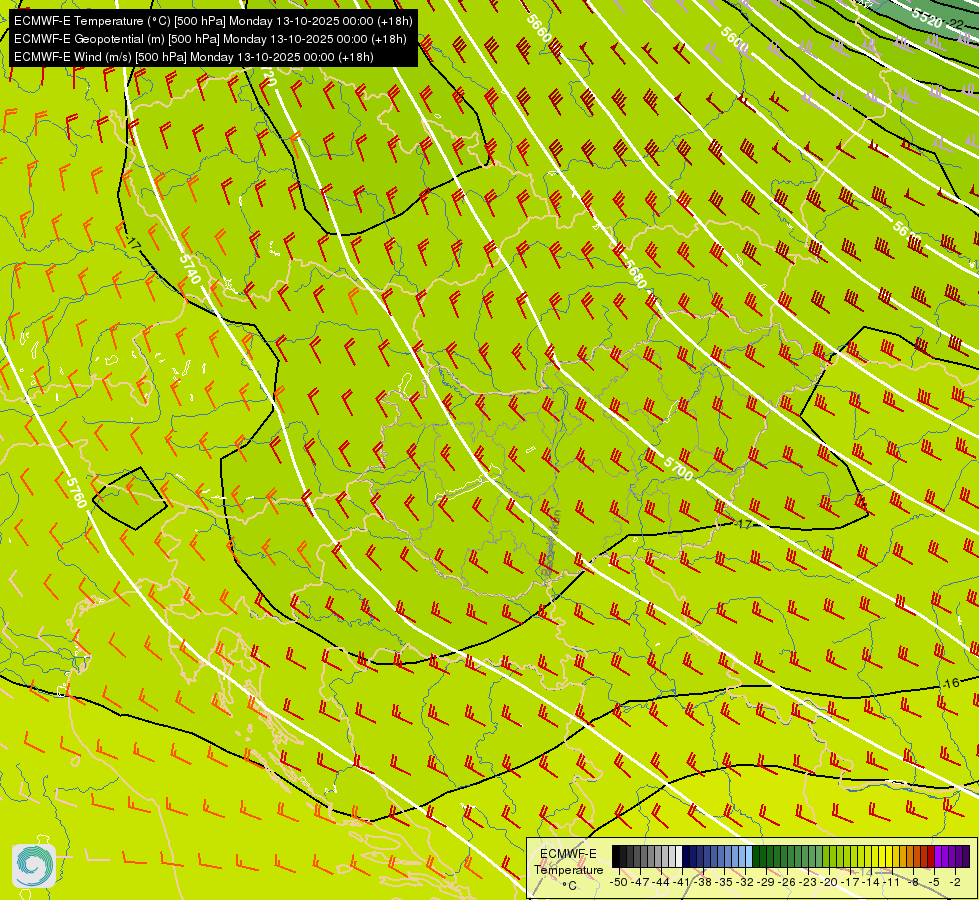Click the red swatch left of -5

pos(932,856)
